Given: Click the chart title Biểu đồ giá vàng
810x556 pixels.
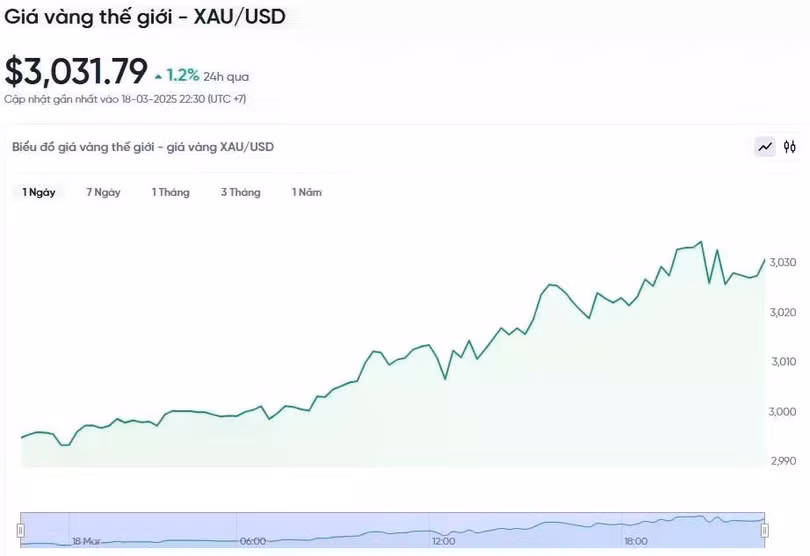Looking at the screenshot, I should point(142,147).
